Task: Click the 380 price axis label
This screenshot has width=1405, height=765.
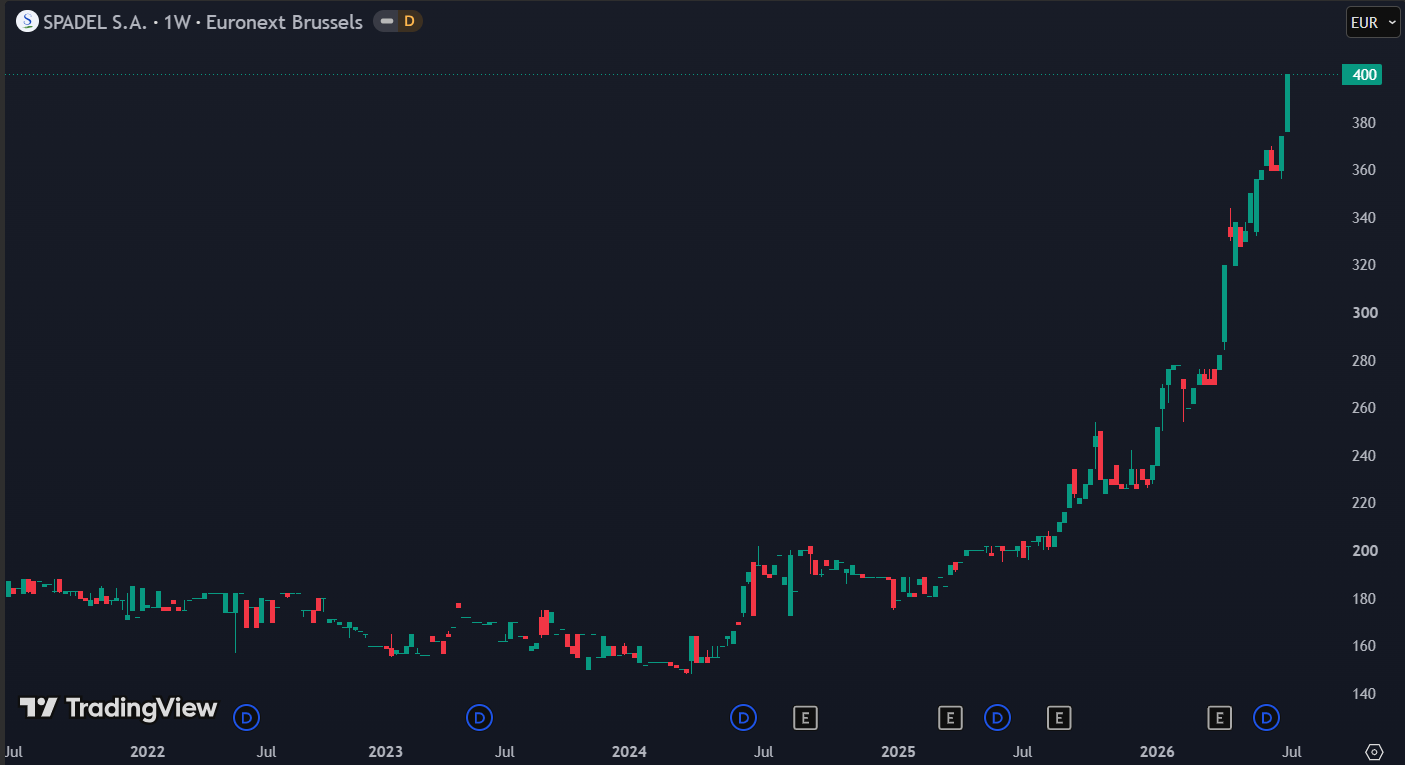Action: (x=1364, y=123)
